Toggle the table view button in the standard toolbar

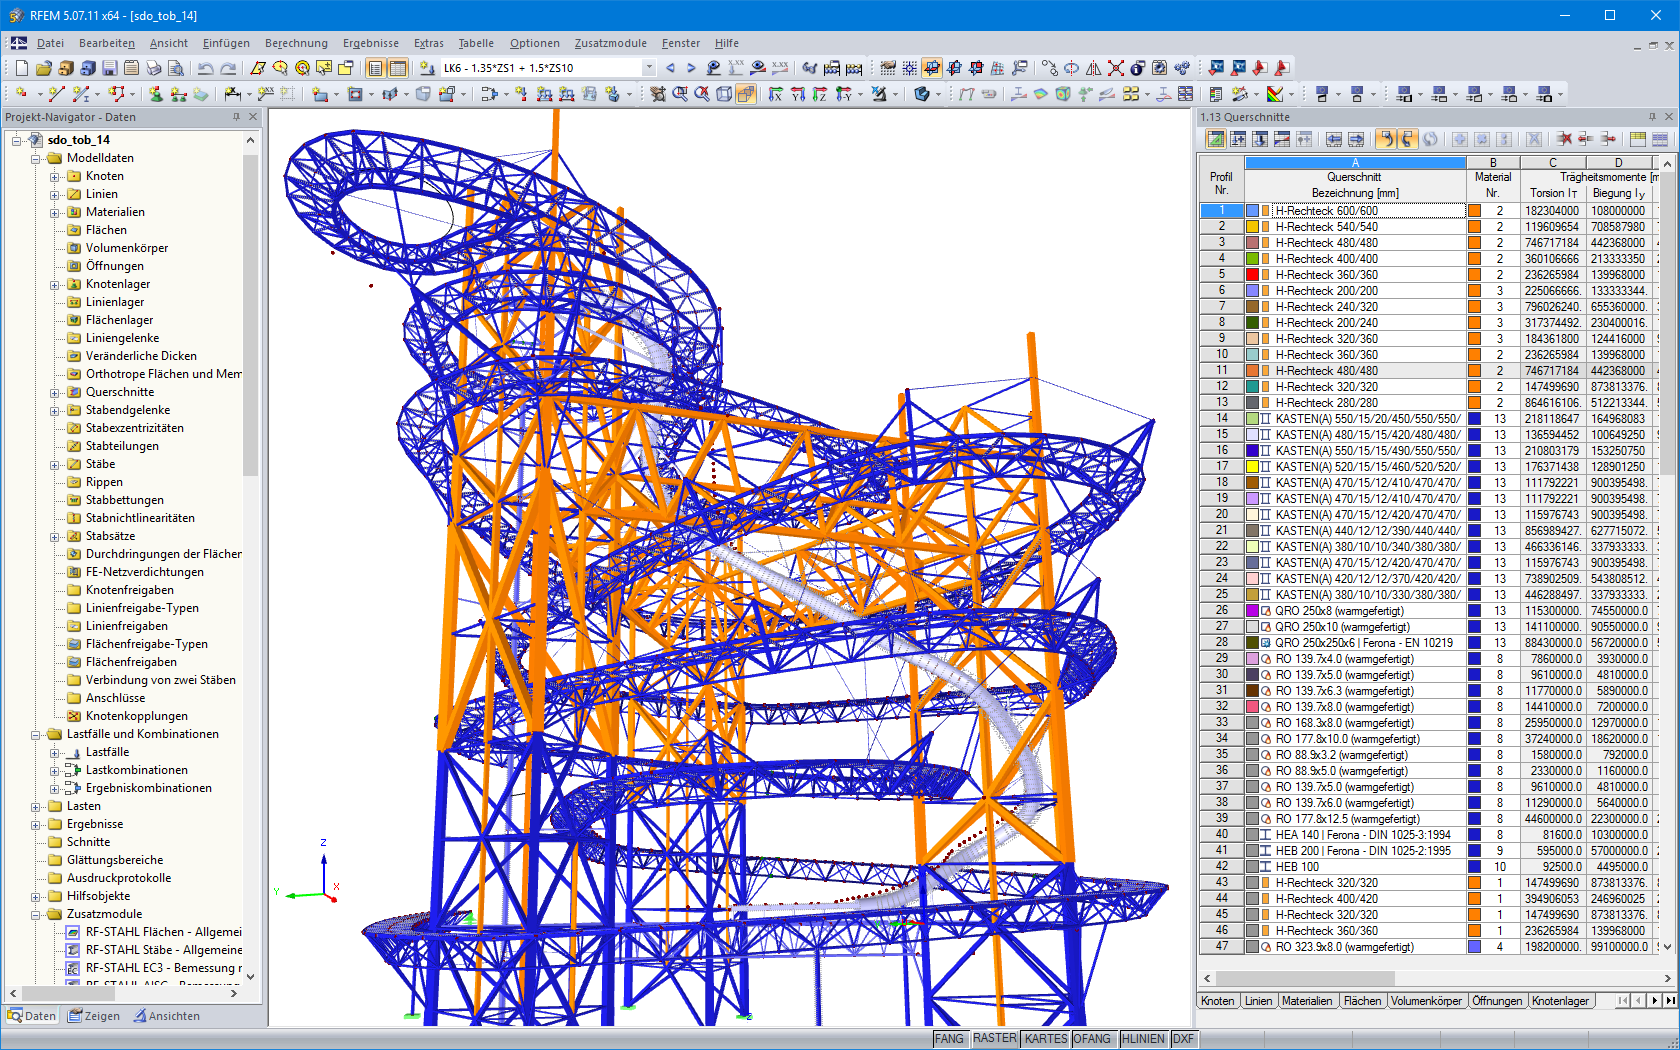click(x=399, y=68)
